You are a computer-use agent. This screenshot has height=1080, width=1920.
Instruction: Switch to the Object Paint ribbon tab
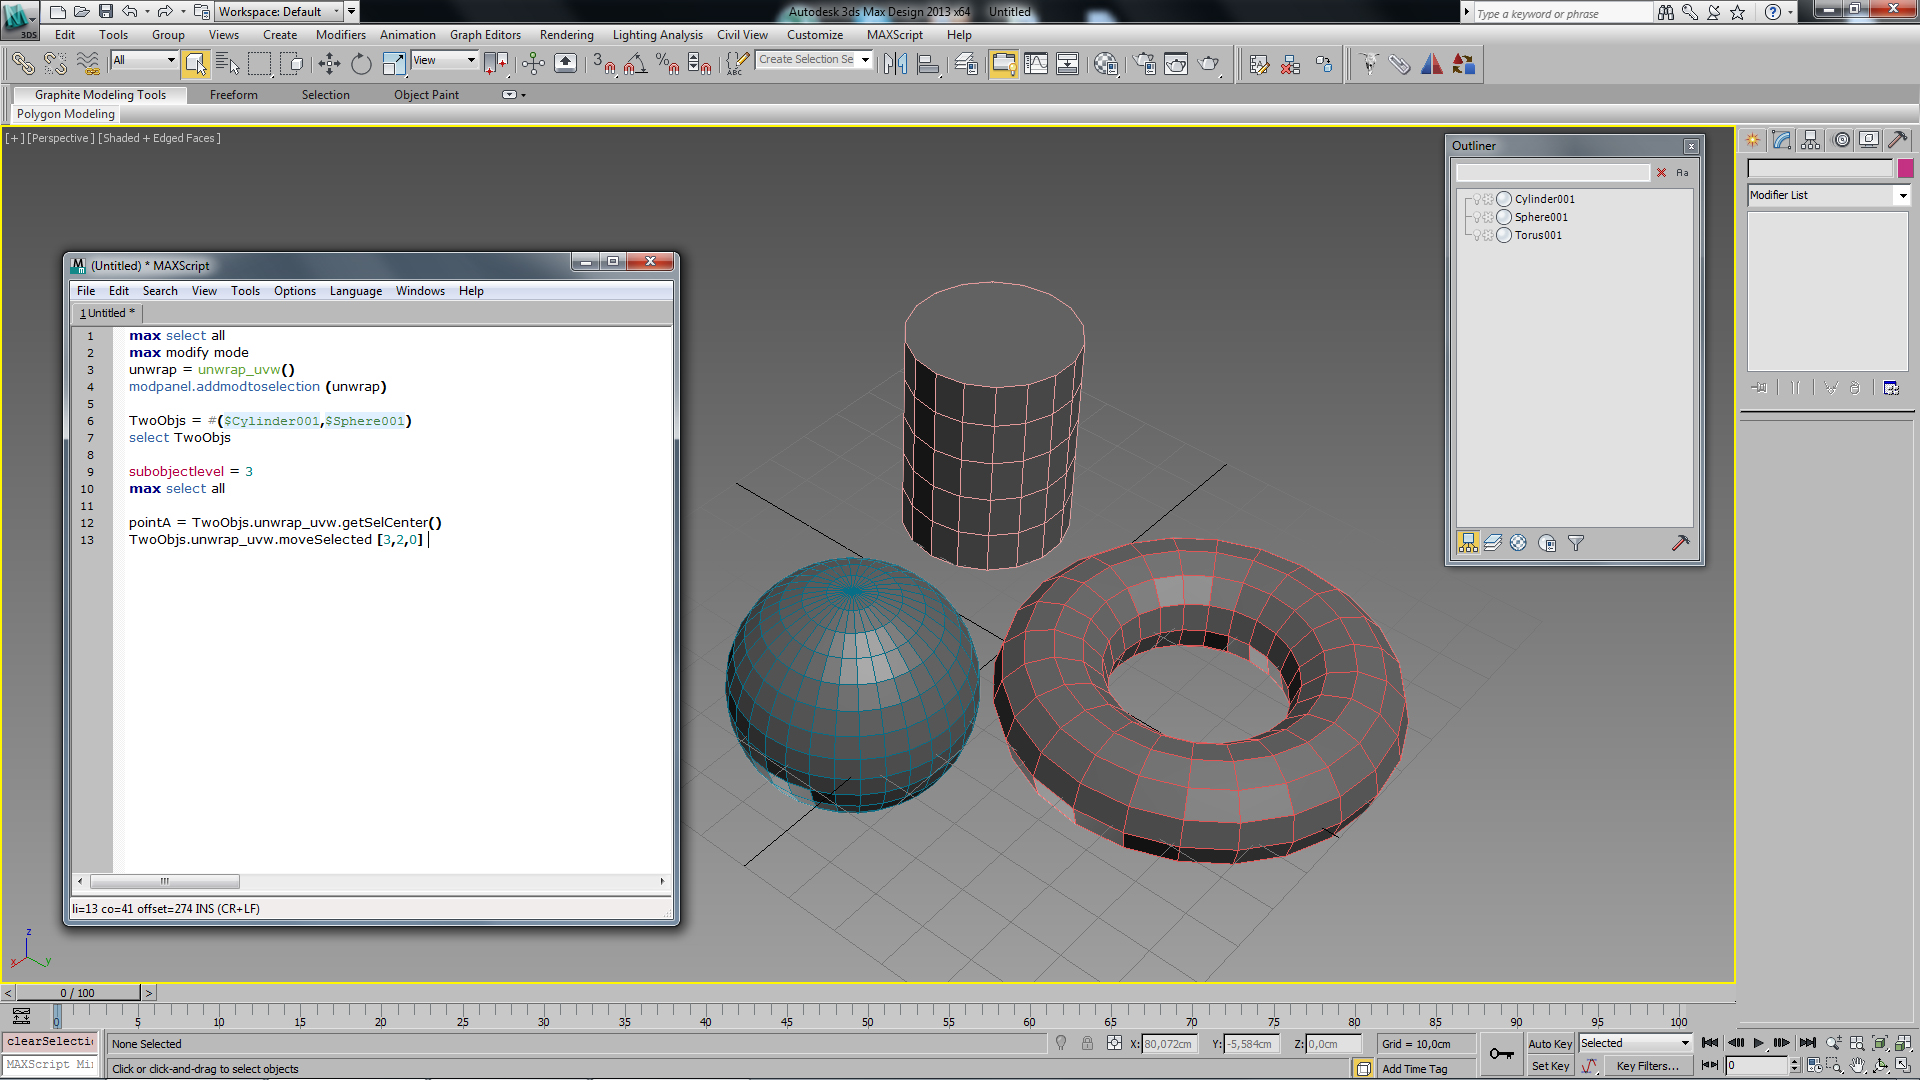426,95
